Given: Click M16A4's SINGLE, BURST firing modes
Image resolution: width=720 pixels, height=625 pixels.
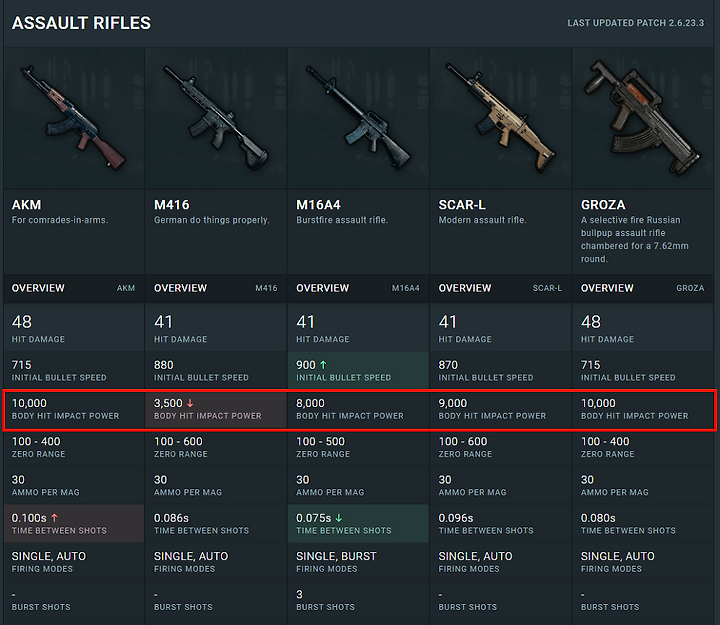Looking at the screenshot, I should coord(336,556).
